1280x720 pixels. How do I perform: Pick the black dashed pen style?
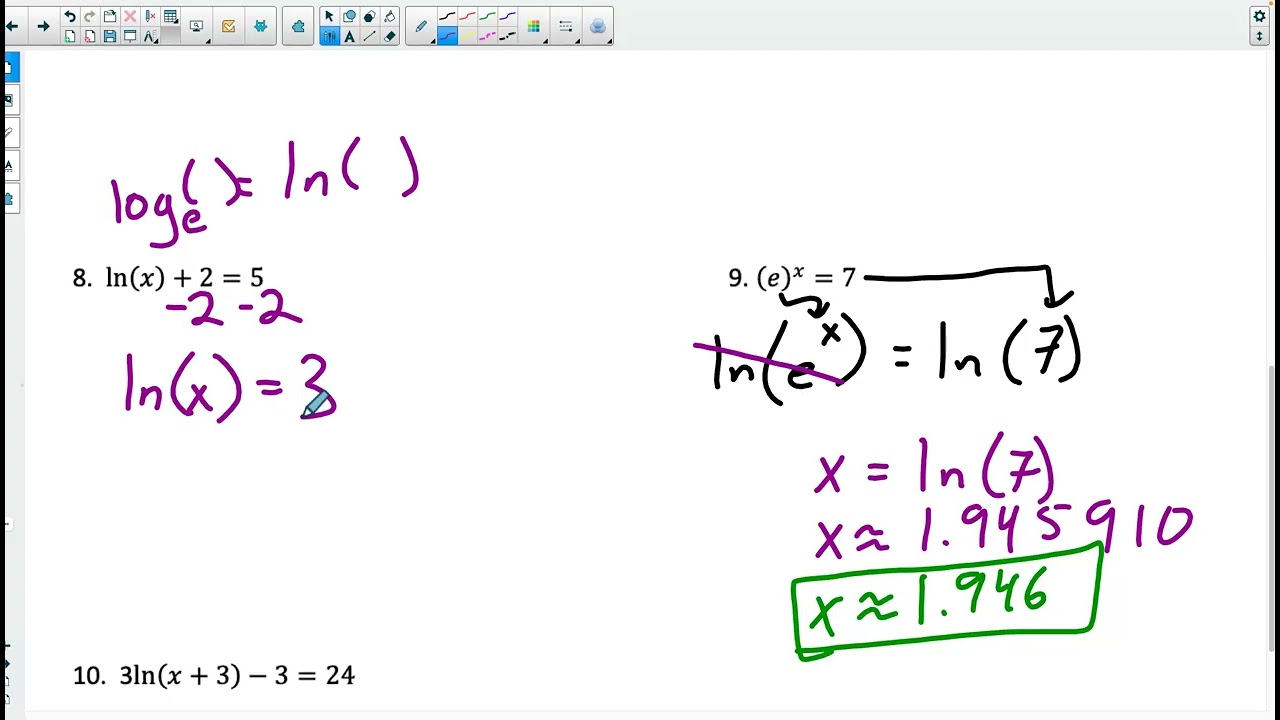[x=507, y=36]
